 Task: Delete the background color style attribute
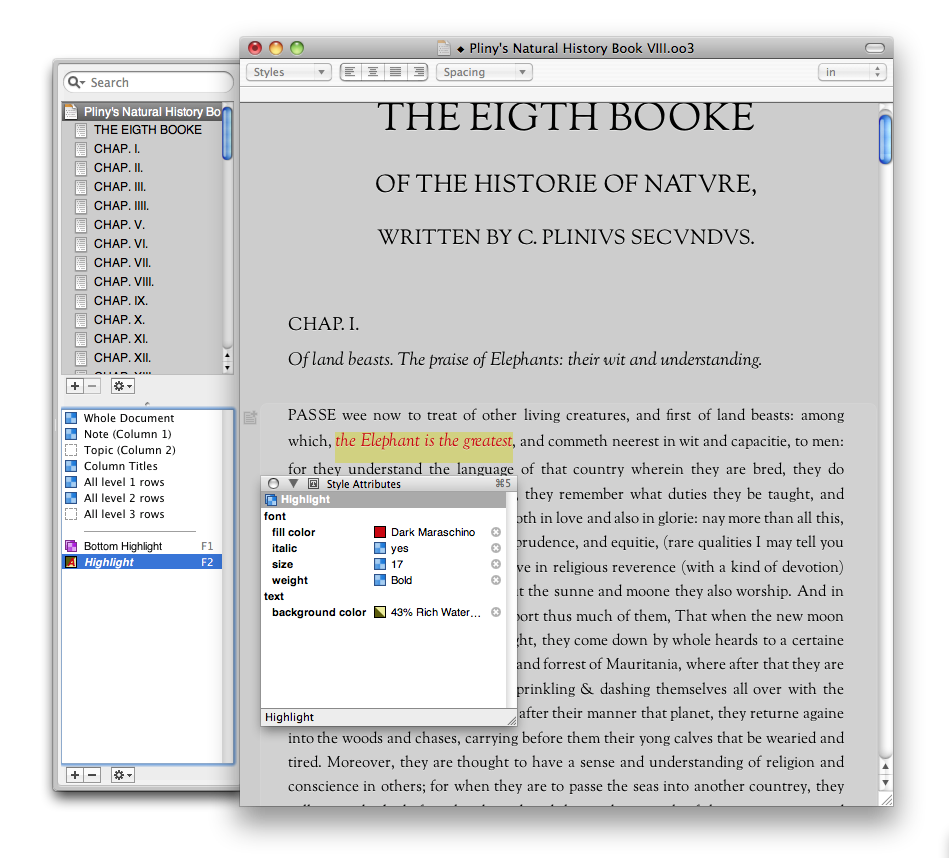click(495, 612)
